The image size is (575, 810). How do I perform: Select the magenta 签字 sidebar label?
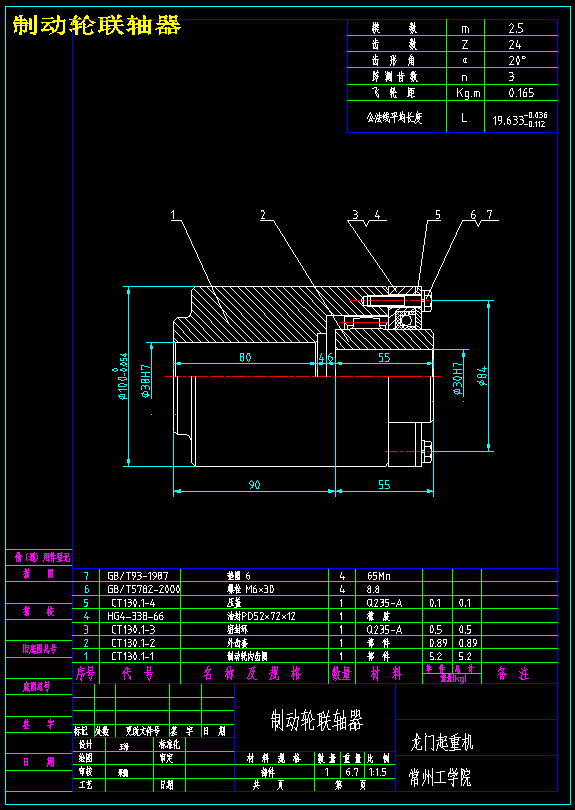tap(39, 725)
